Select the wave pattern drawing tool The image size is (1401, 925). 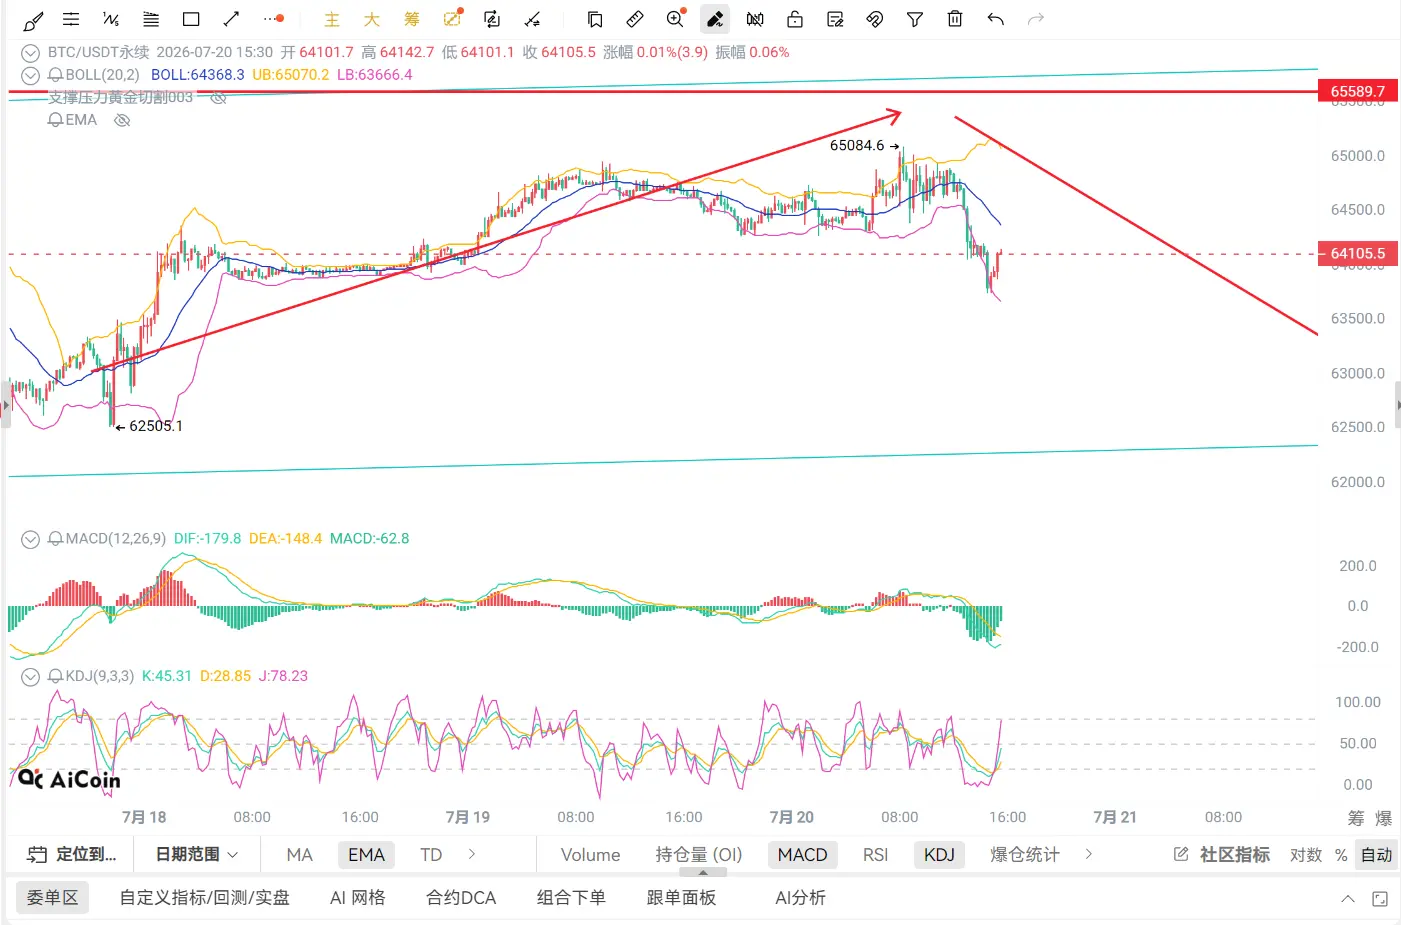(x=111, y=19)
